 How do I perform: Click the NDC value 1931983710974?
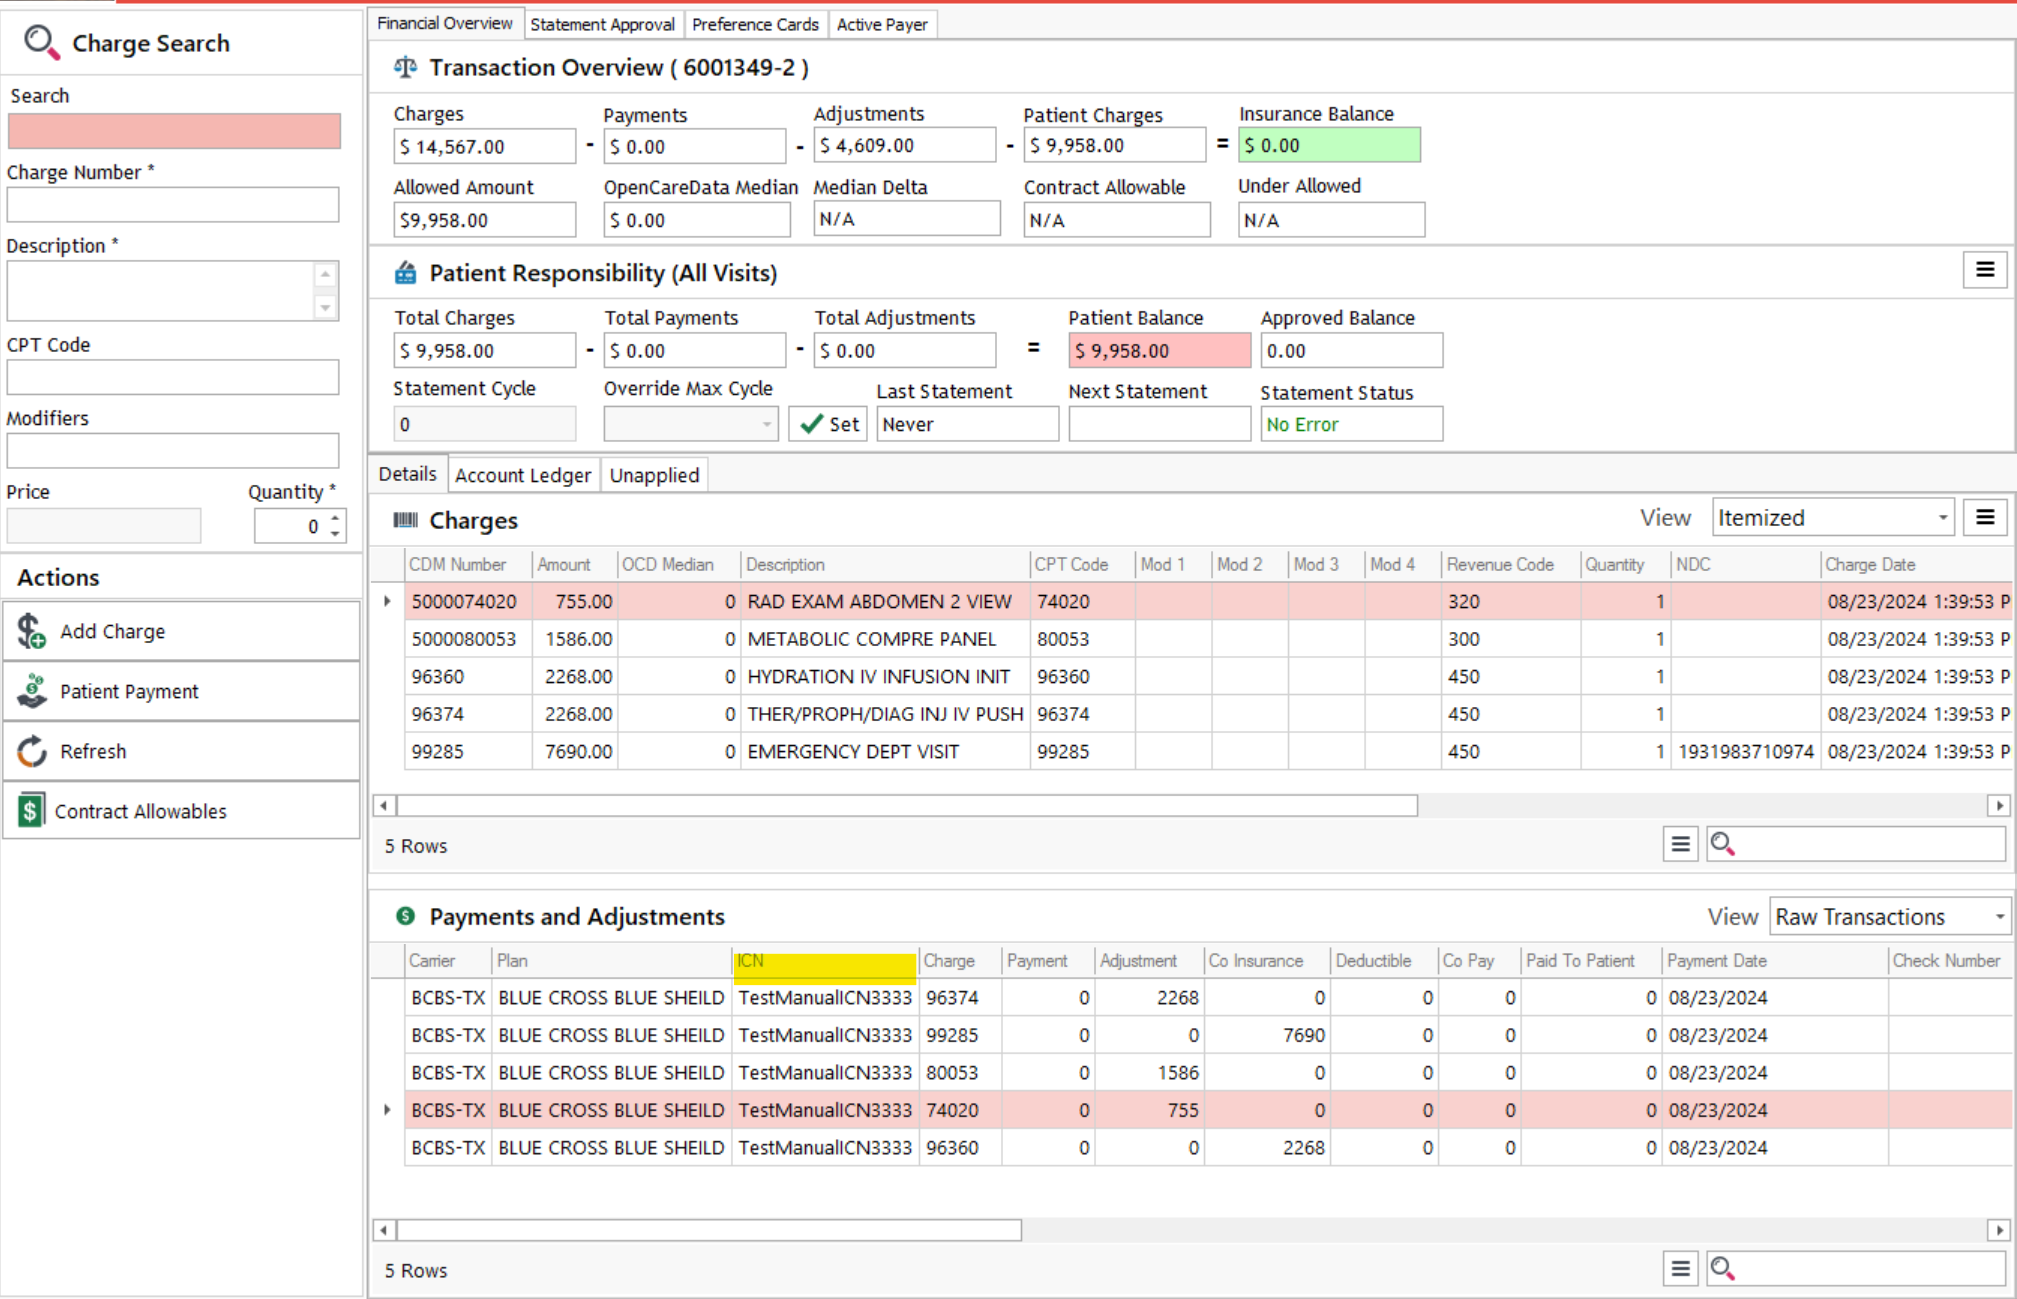tap(1745, 751)
